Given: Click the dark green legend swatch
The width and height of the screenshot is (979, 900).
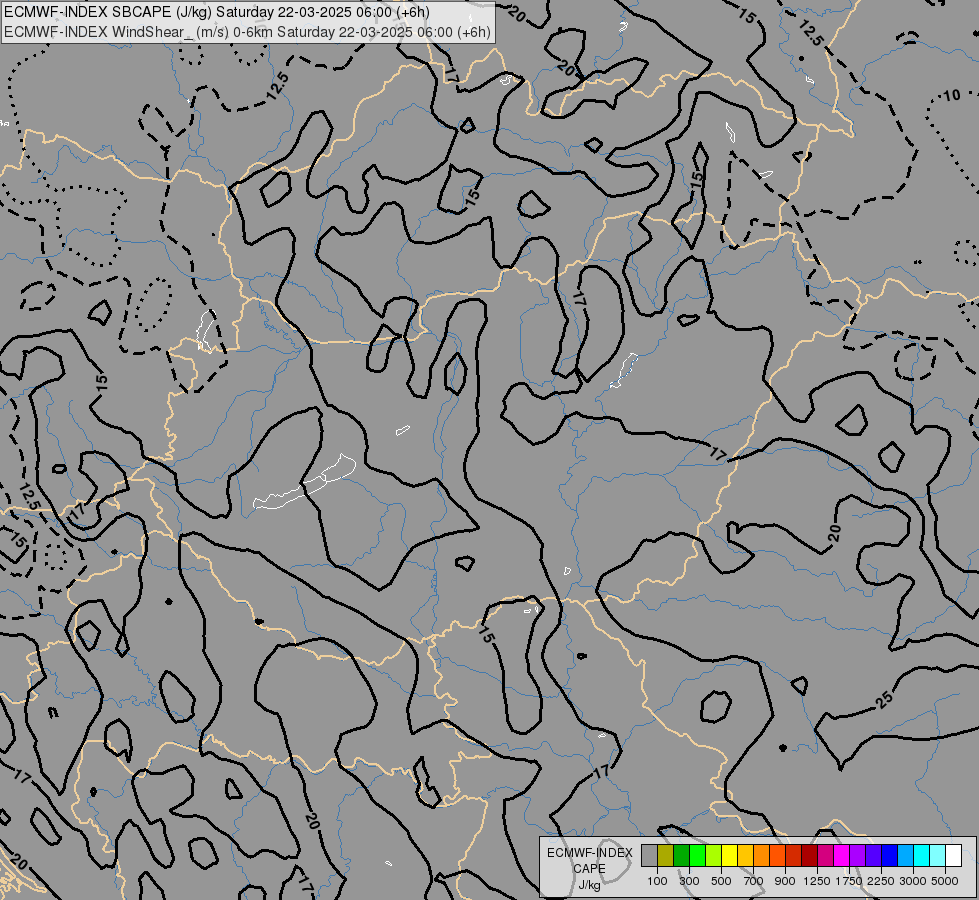Looking at the screenshot, I should click(x=682, y=855).
